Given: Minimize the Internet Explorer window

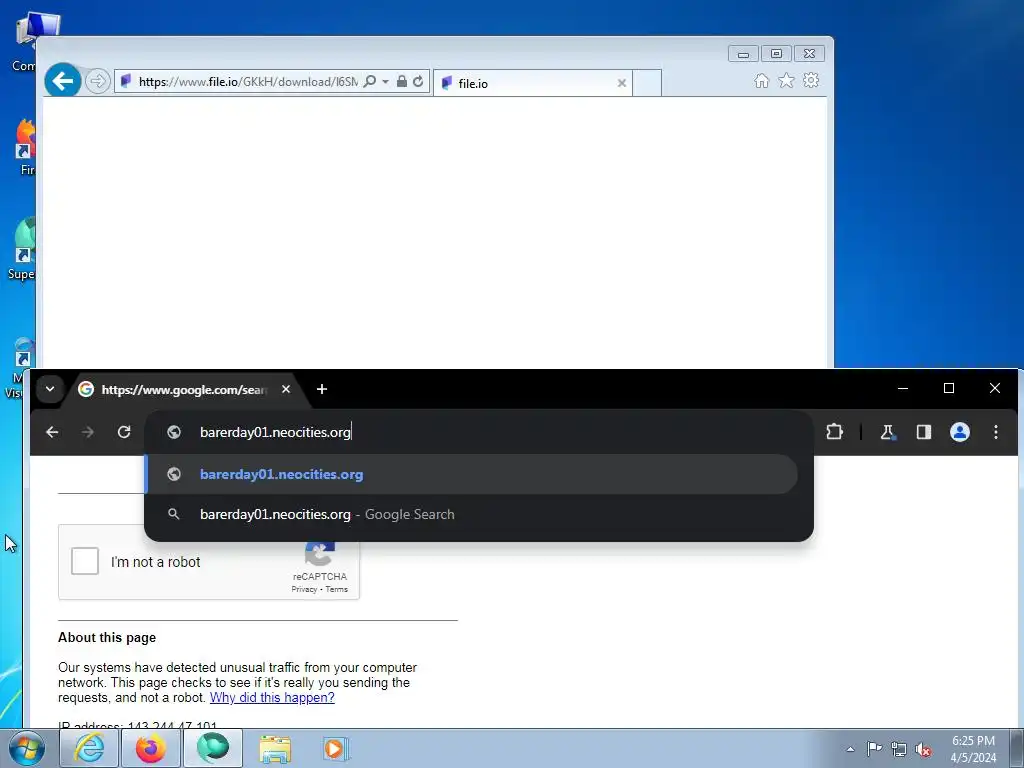Looking at the screenshot, I should click(x=743, y=54).
